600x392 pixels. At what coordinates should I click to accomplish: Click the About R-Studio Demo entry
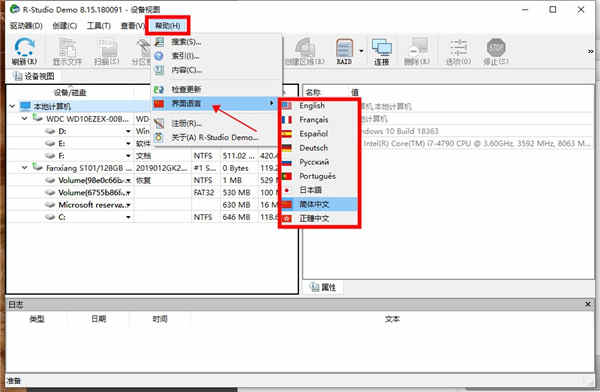click(214, 137)
